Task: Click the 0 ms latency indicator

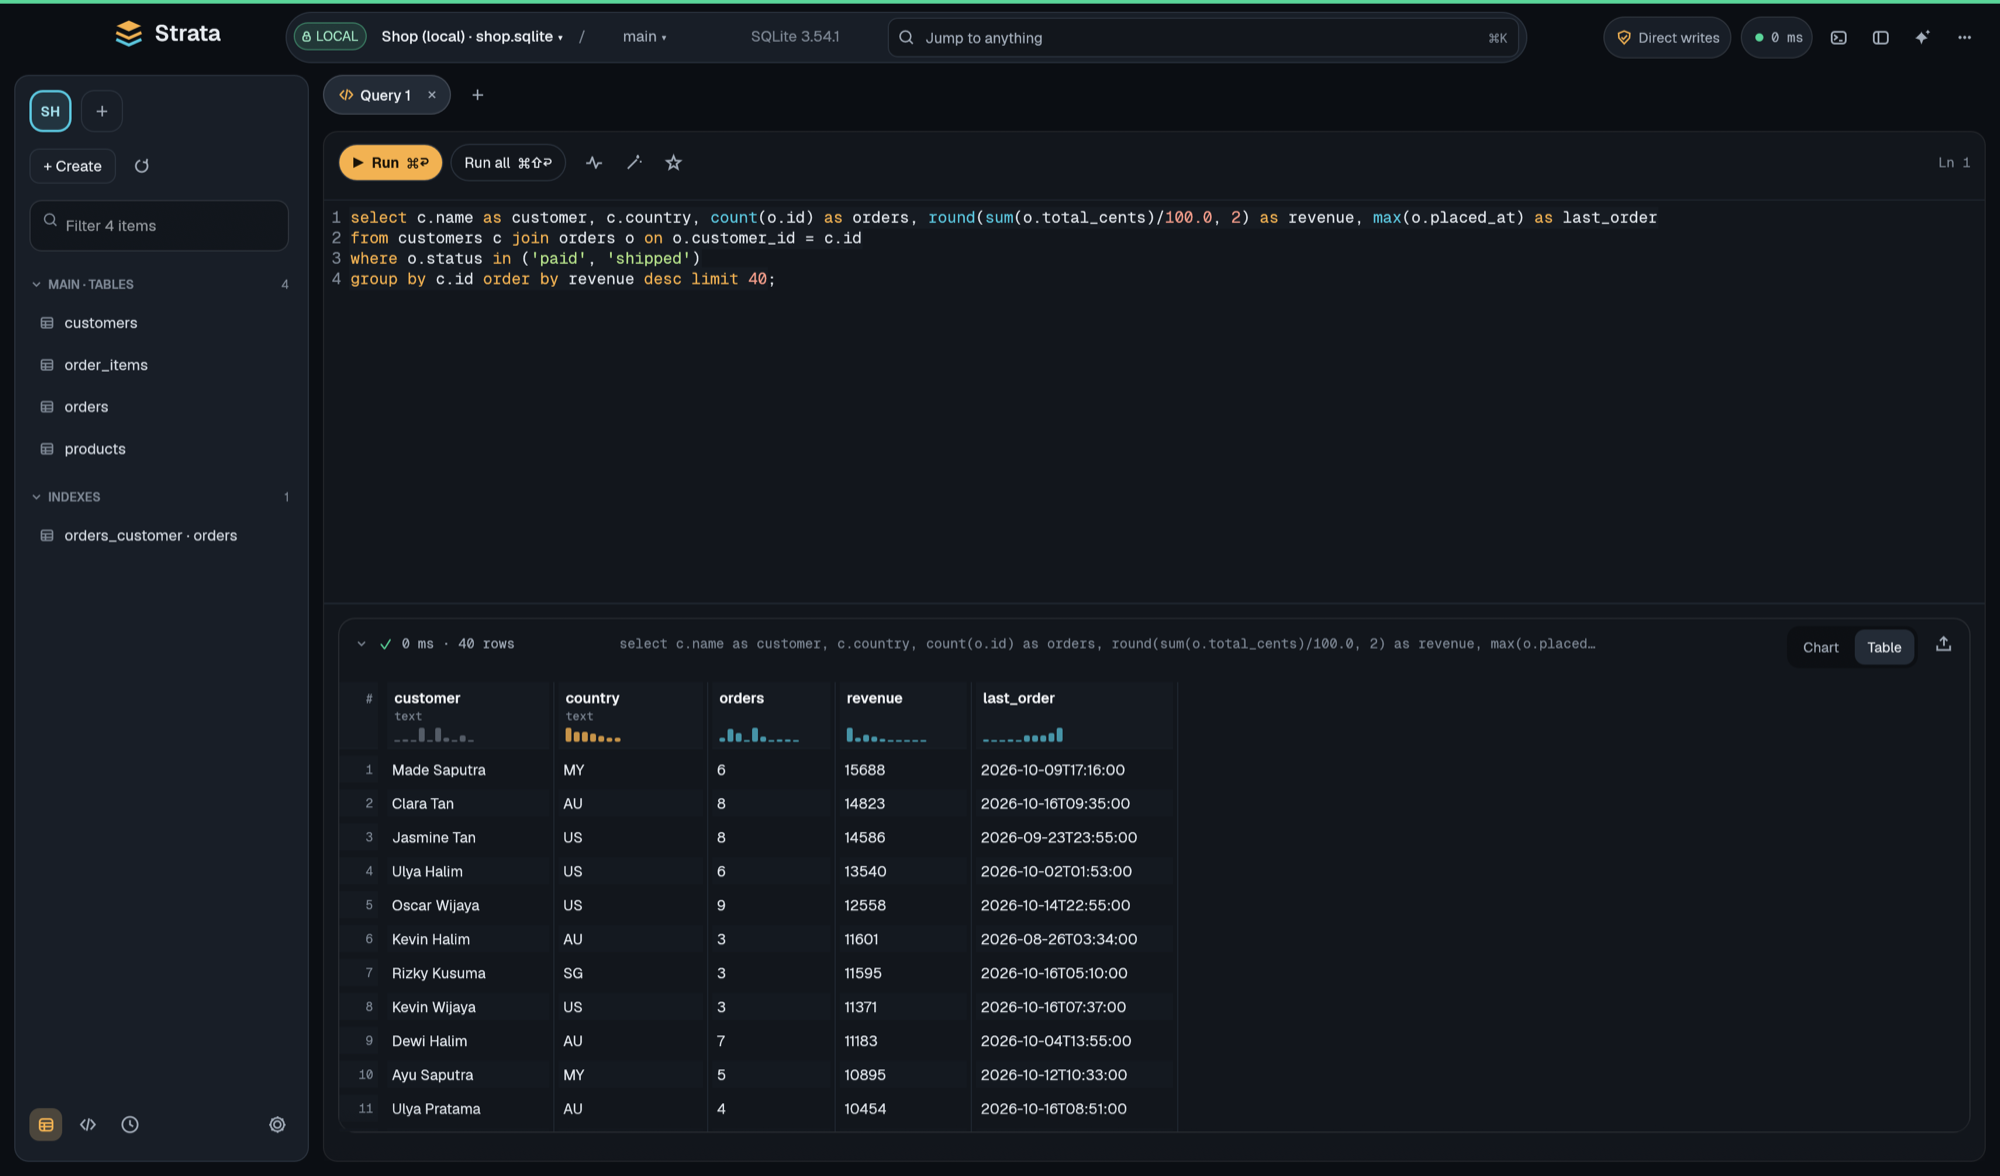Action: click(1777, 37)
